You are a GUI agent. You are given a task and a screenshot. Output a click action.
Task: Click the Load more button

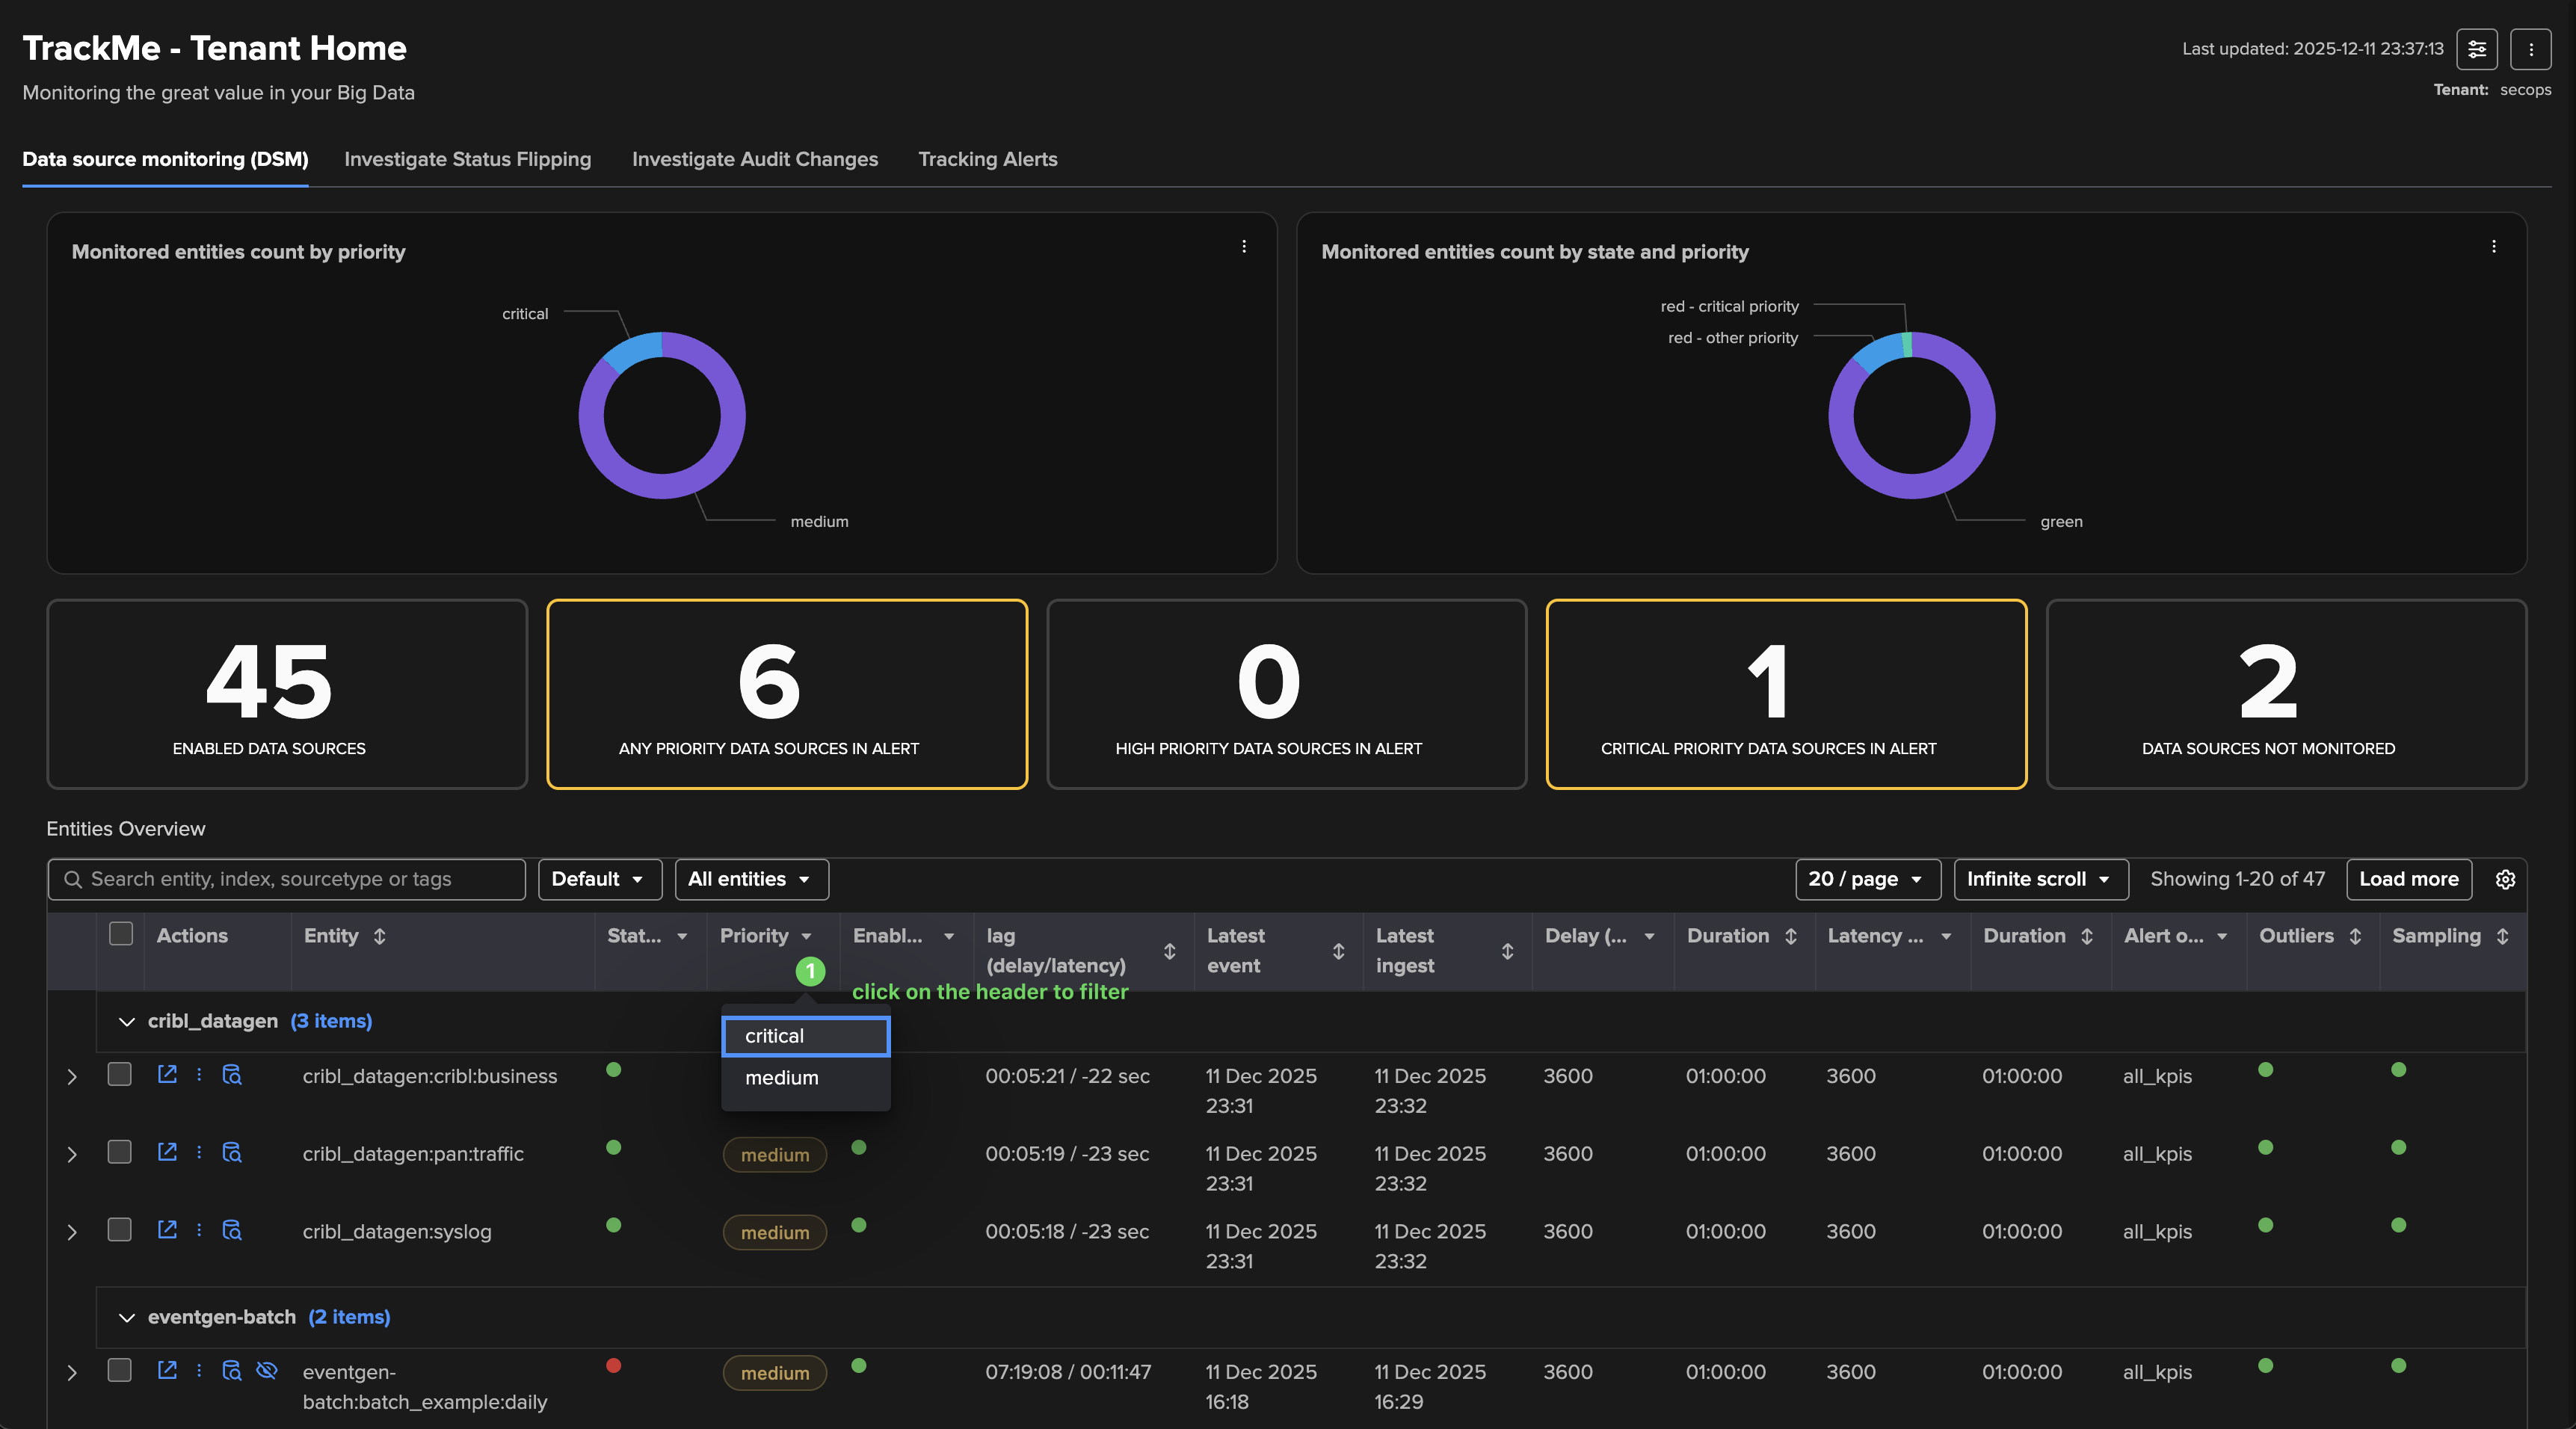coord(2408,879)
